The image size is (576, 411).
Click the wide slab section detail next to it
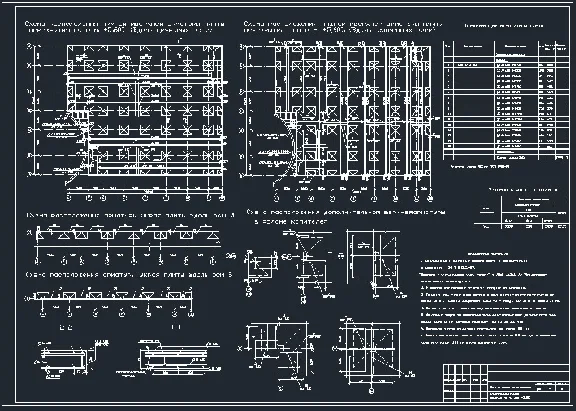169,358
